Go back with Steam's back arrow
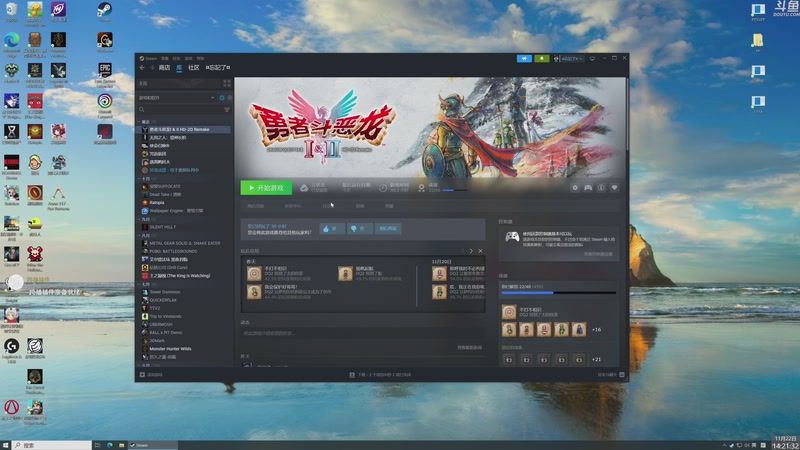The height and width of the screenshot is (450, 800). pyautogui.click(x=142, y=67)
